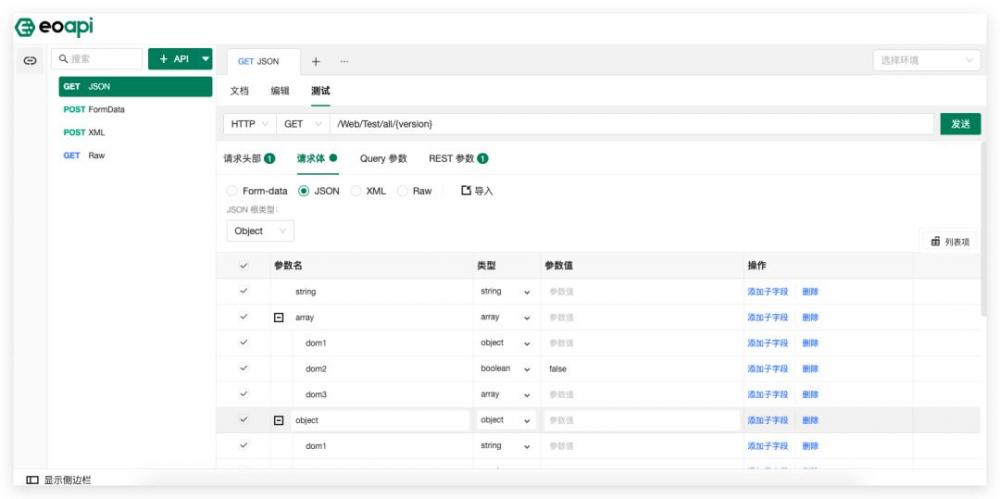
Task: Open the JSON root type Object dropdown
Action: click(x=260, y=231)
